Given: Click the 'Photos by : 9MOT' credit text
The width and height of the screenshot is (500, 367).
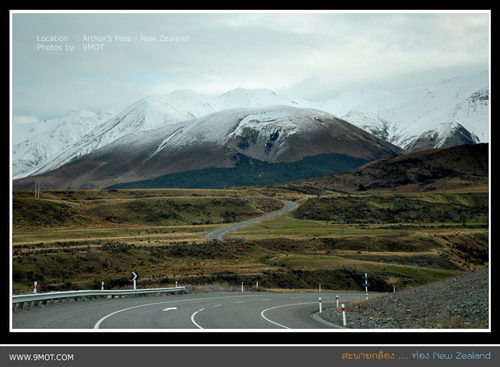Looking at the screenshot, I should coord(70,47).
